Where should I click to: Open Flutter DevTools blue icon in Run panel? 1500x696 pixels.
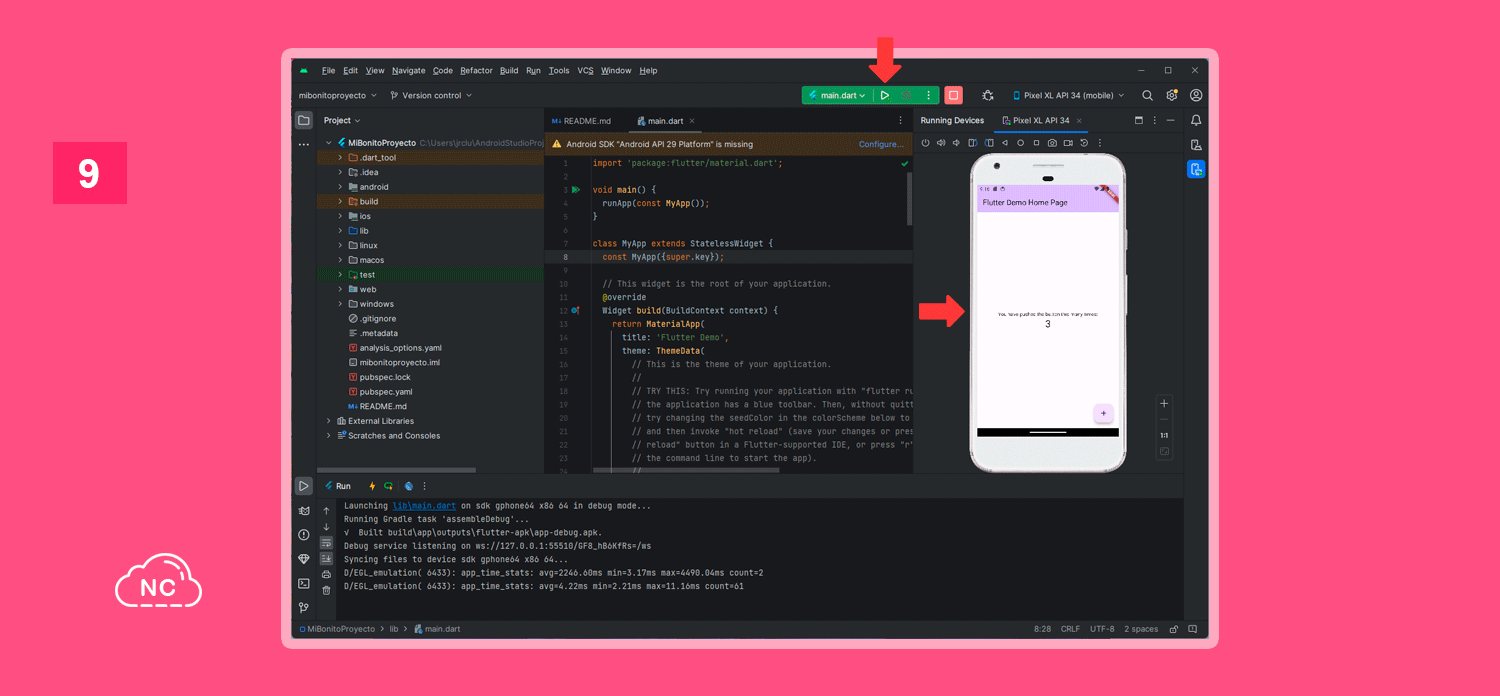(x=409, y=486)
